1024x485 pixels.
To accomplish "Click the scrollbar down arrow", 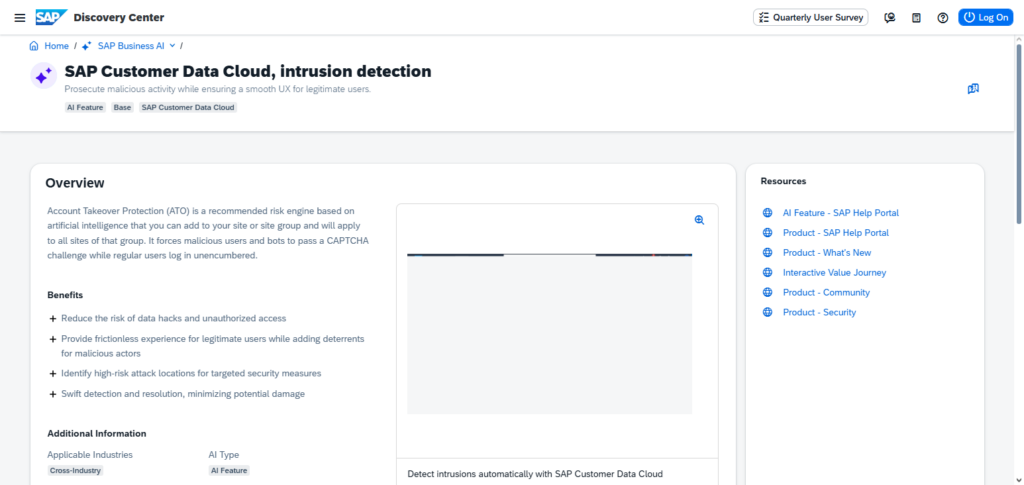I will (1018, 480).
